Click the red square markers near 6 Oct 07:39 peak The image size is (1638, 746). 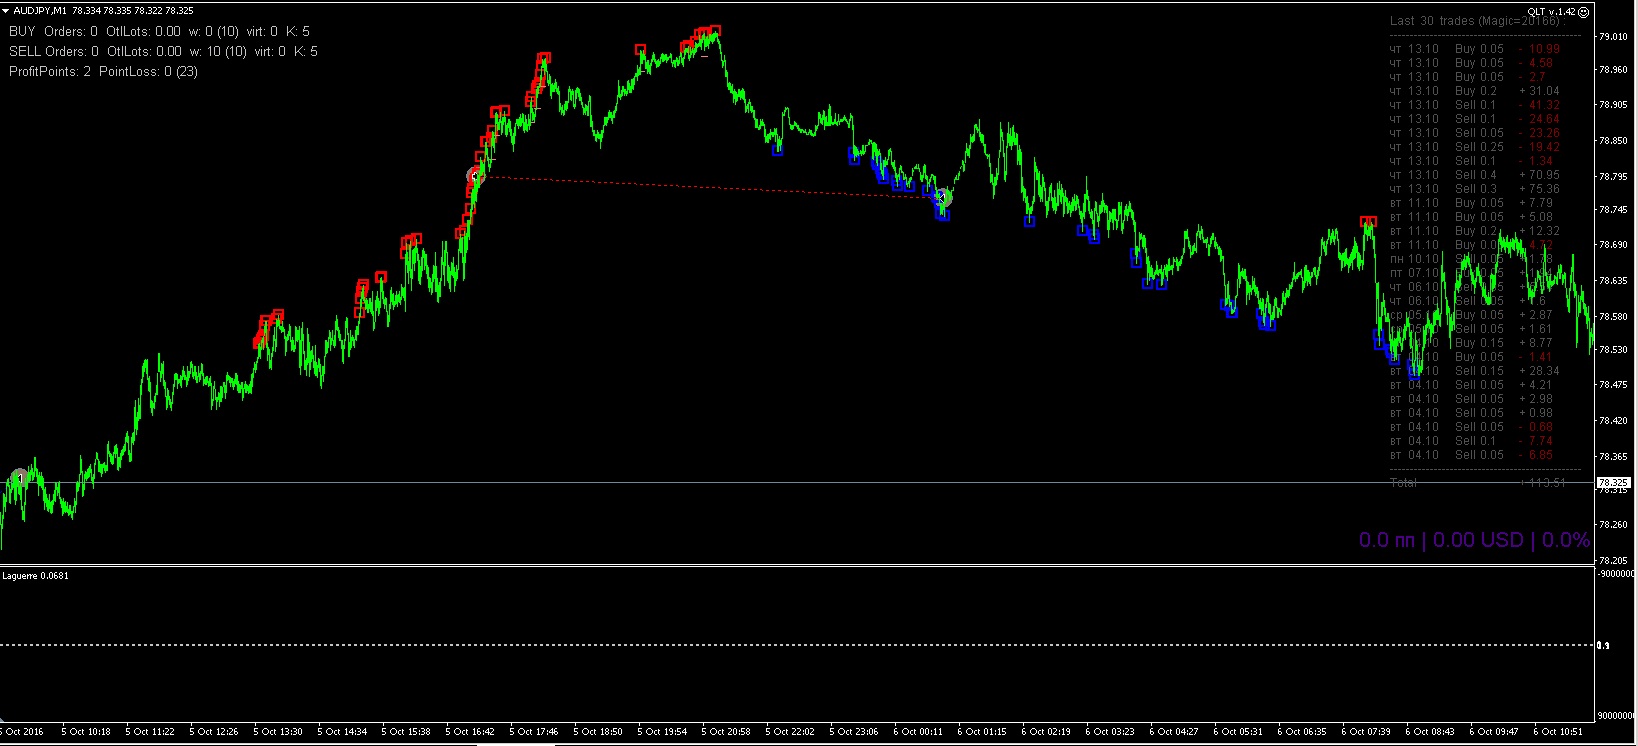pyautogui.click(x=1368, y=221)
